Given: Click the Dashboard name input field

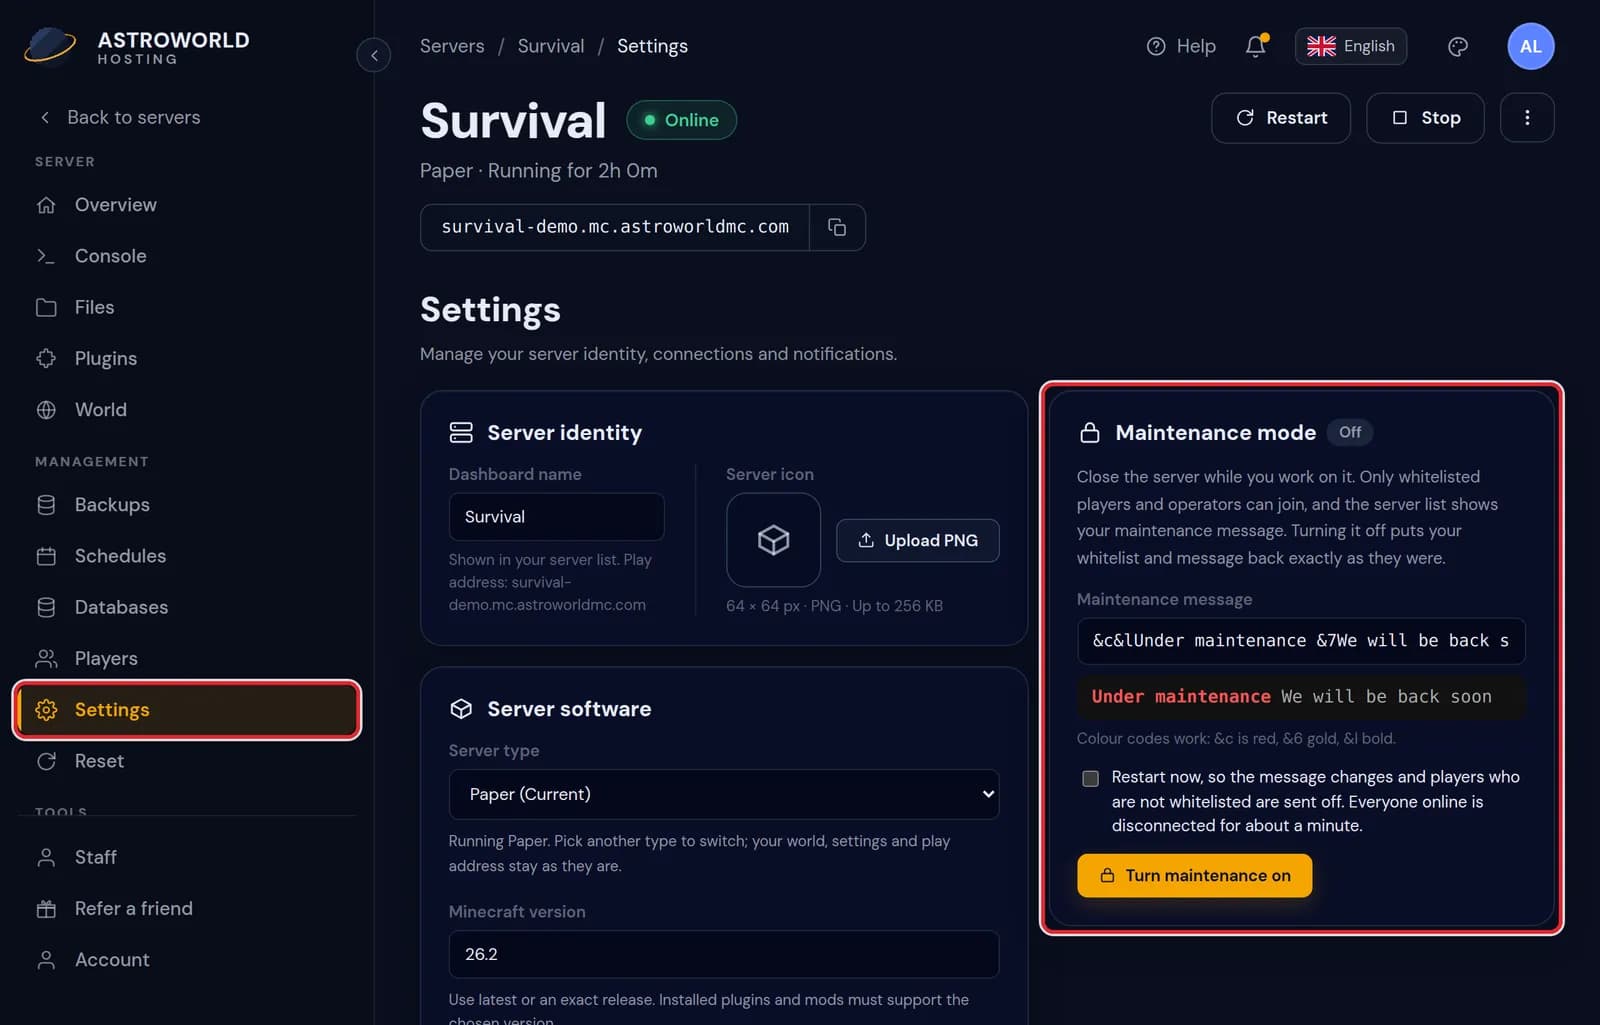Looking at the screenshot, I should click(556, 517).
